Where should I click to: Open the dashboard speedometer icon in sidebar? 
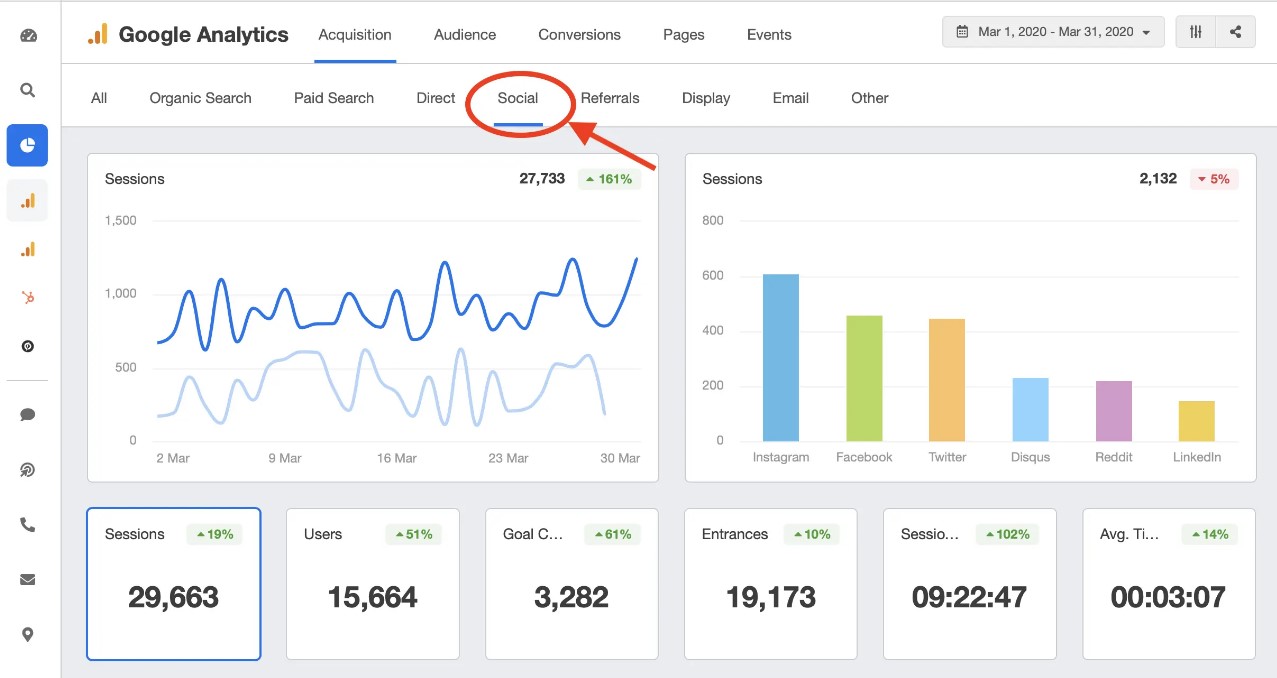point(28,36)
